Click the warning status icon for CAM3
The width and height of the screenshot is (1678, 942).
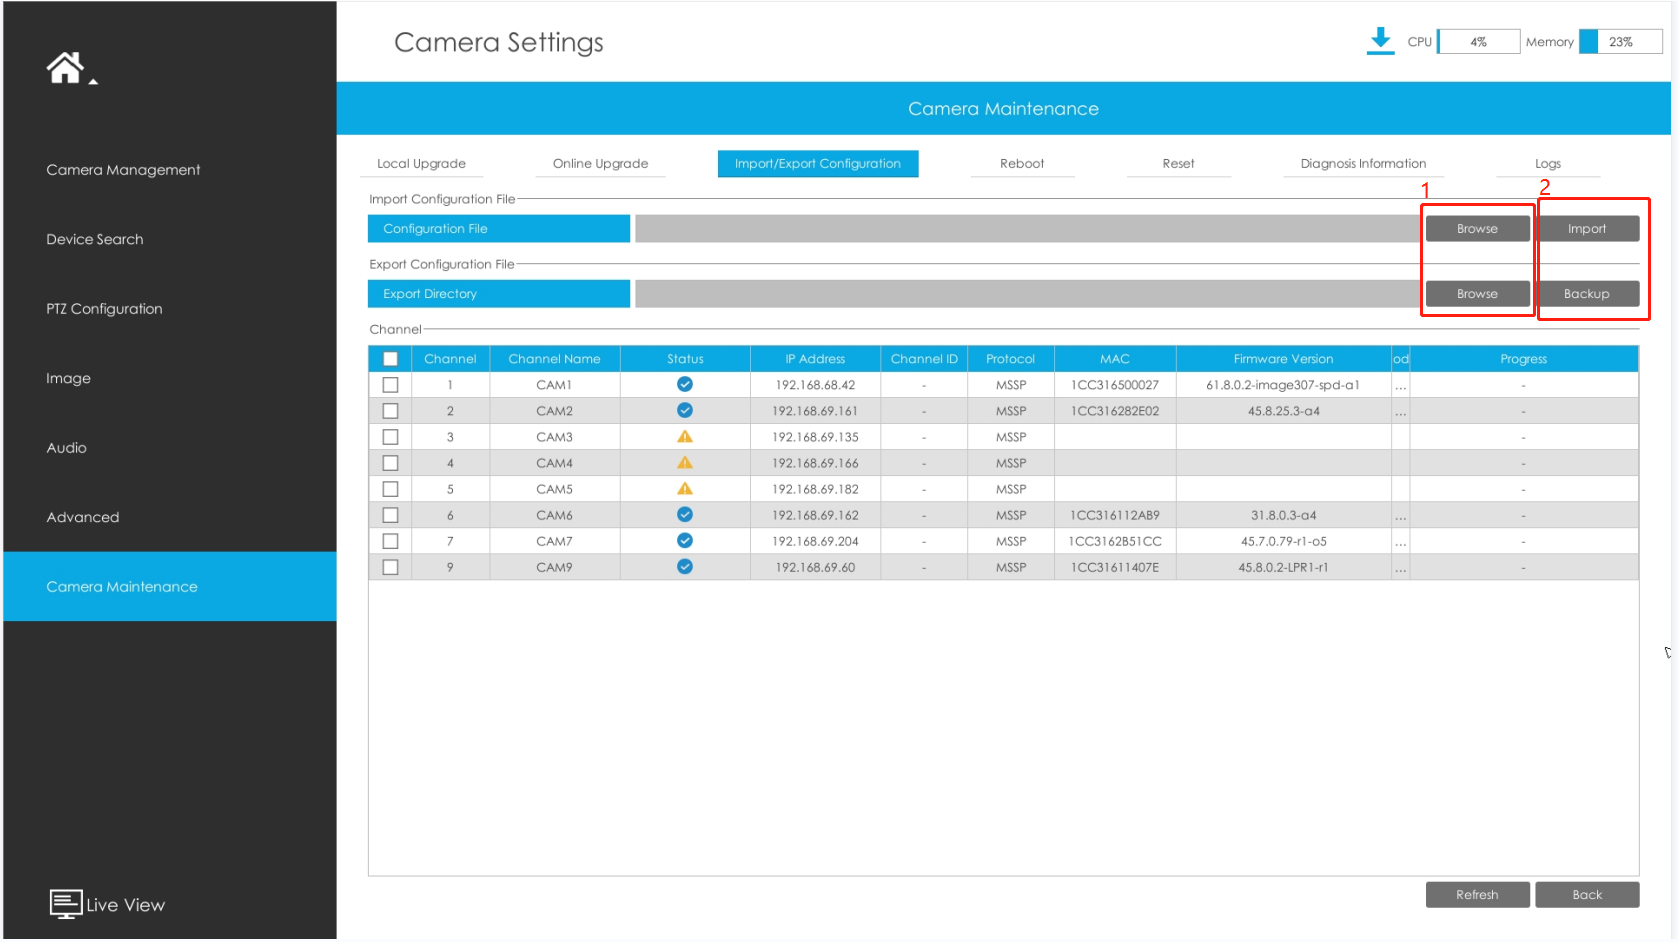click(x=685, y=437)
